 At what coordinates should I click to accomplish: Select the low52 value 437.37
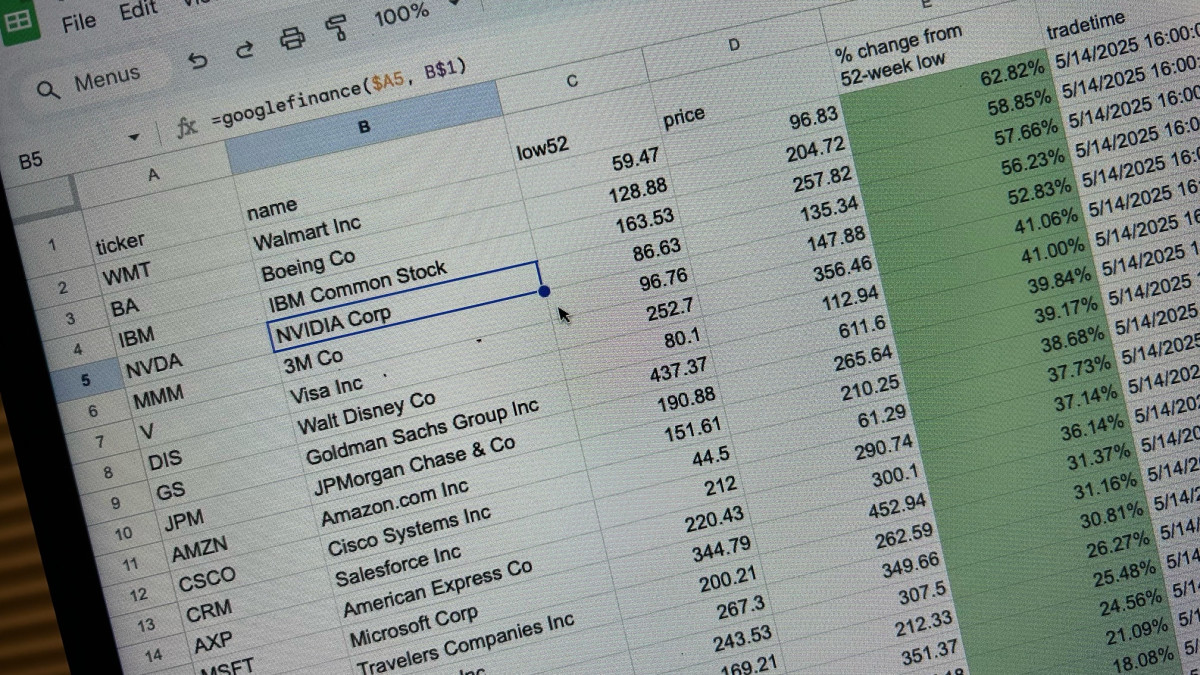pos(678,371)
